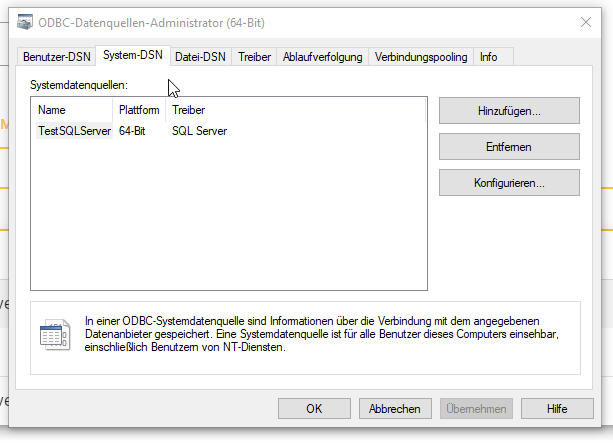Viewport: 613px width, 443px height.
Task: Switch to the Verbindungspooling tab
Action: pos(421,57)
